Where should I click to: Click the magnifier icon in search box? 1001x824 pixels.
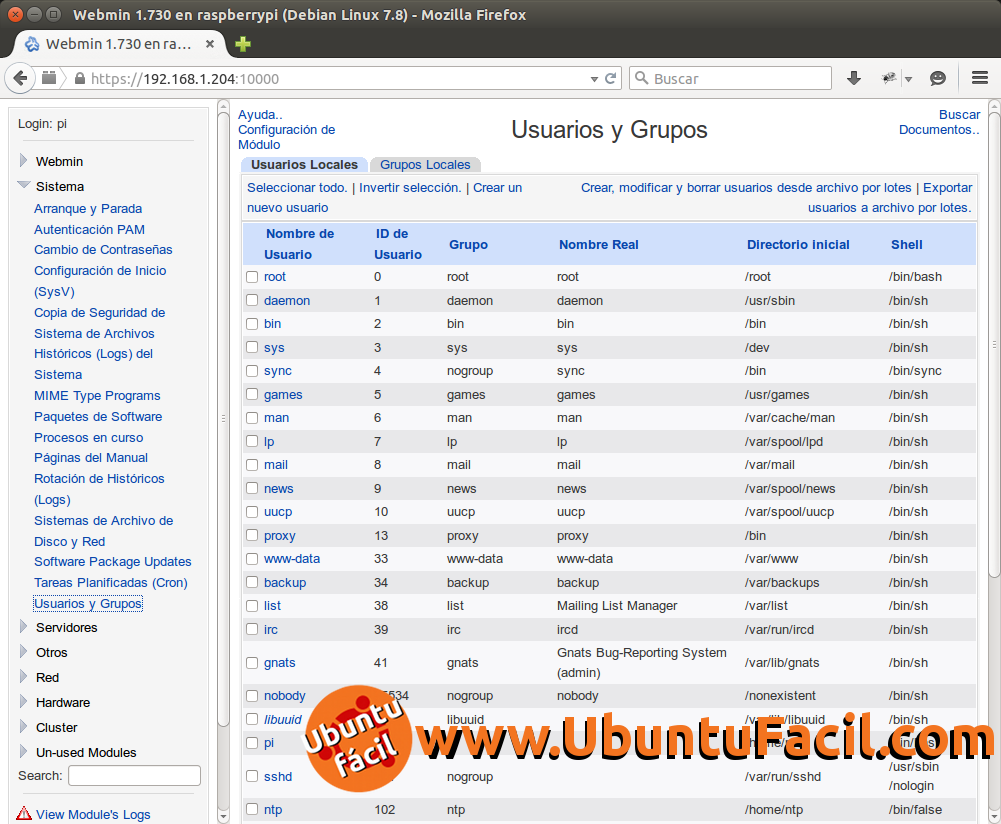coord(642,78)
